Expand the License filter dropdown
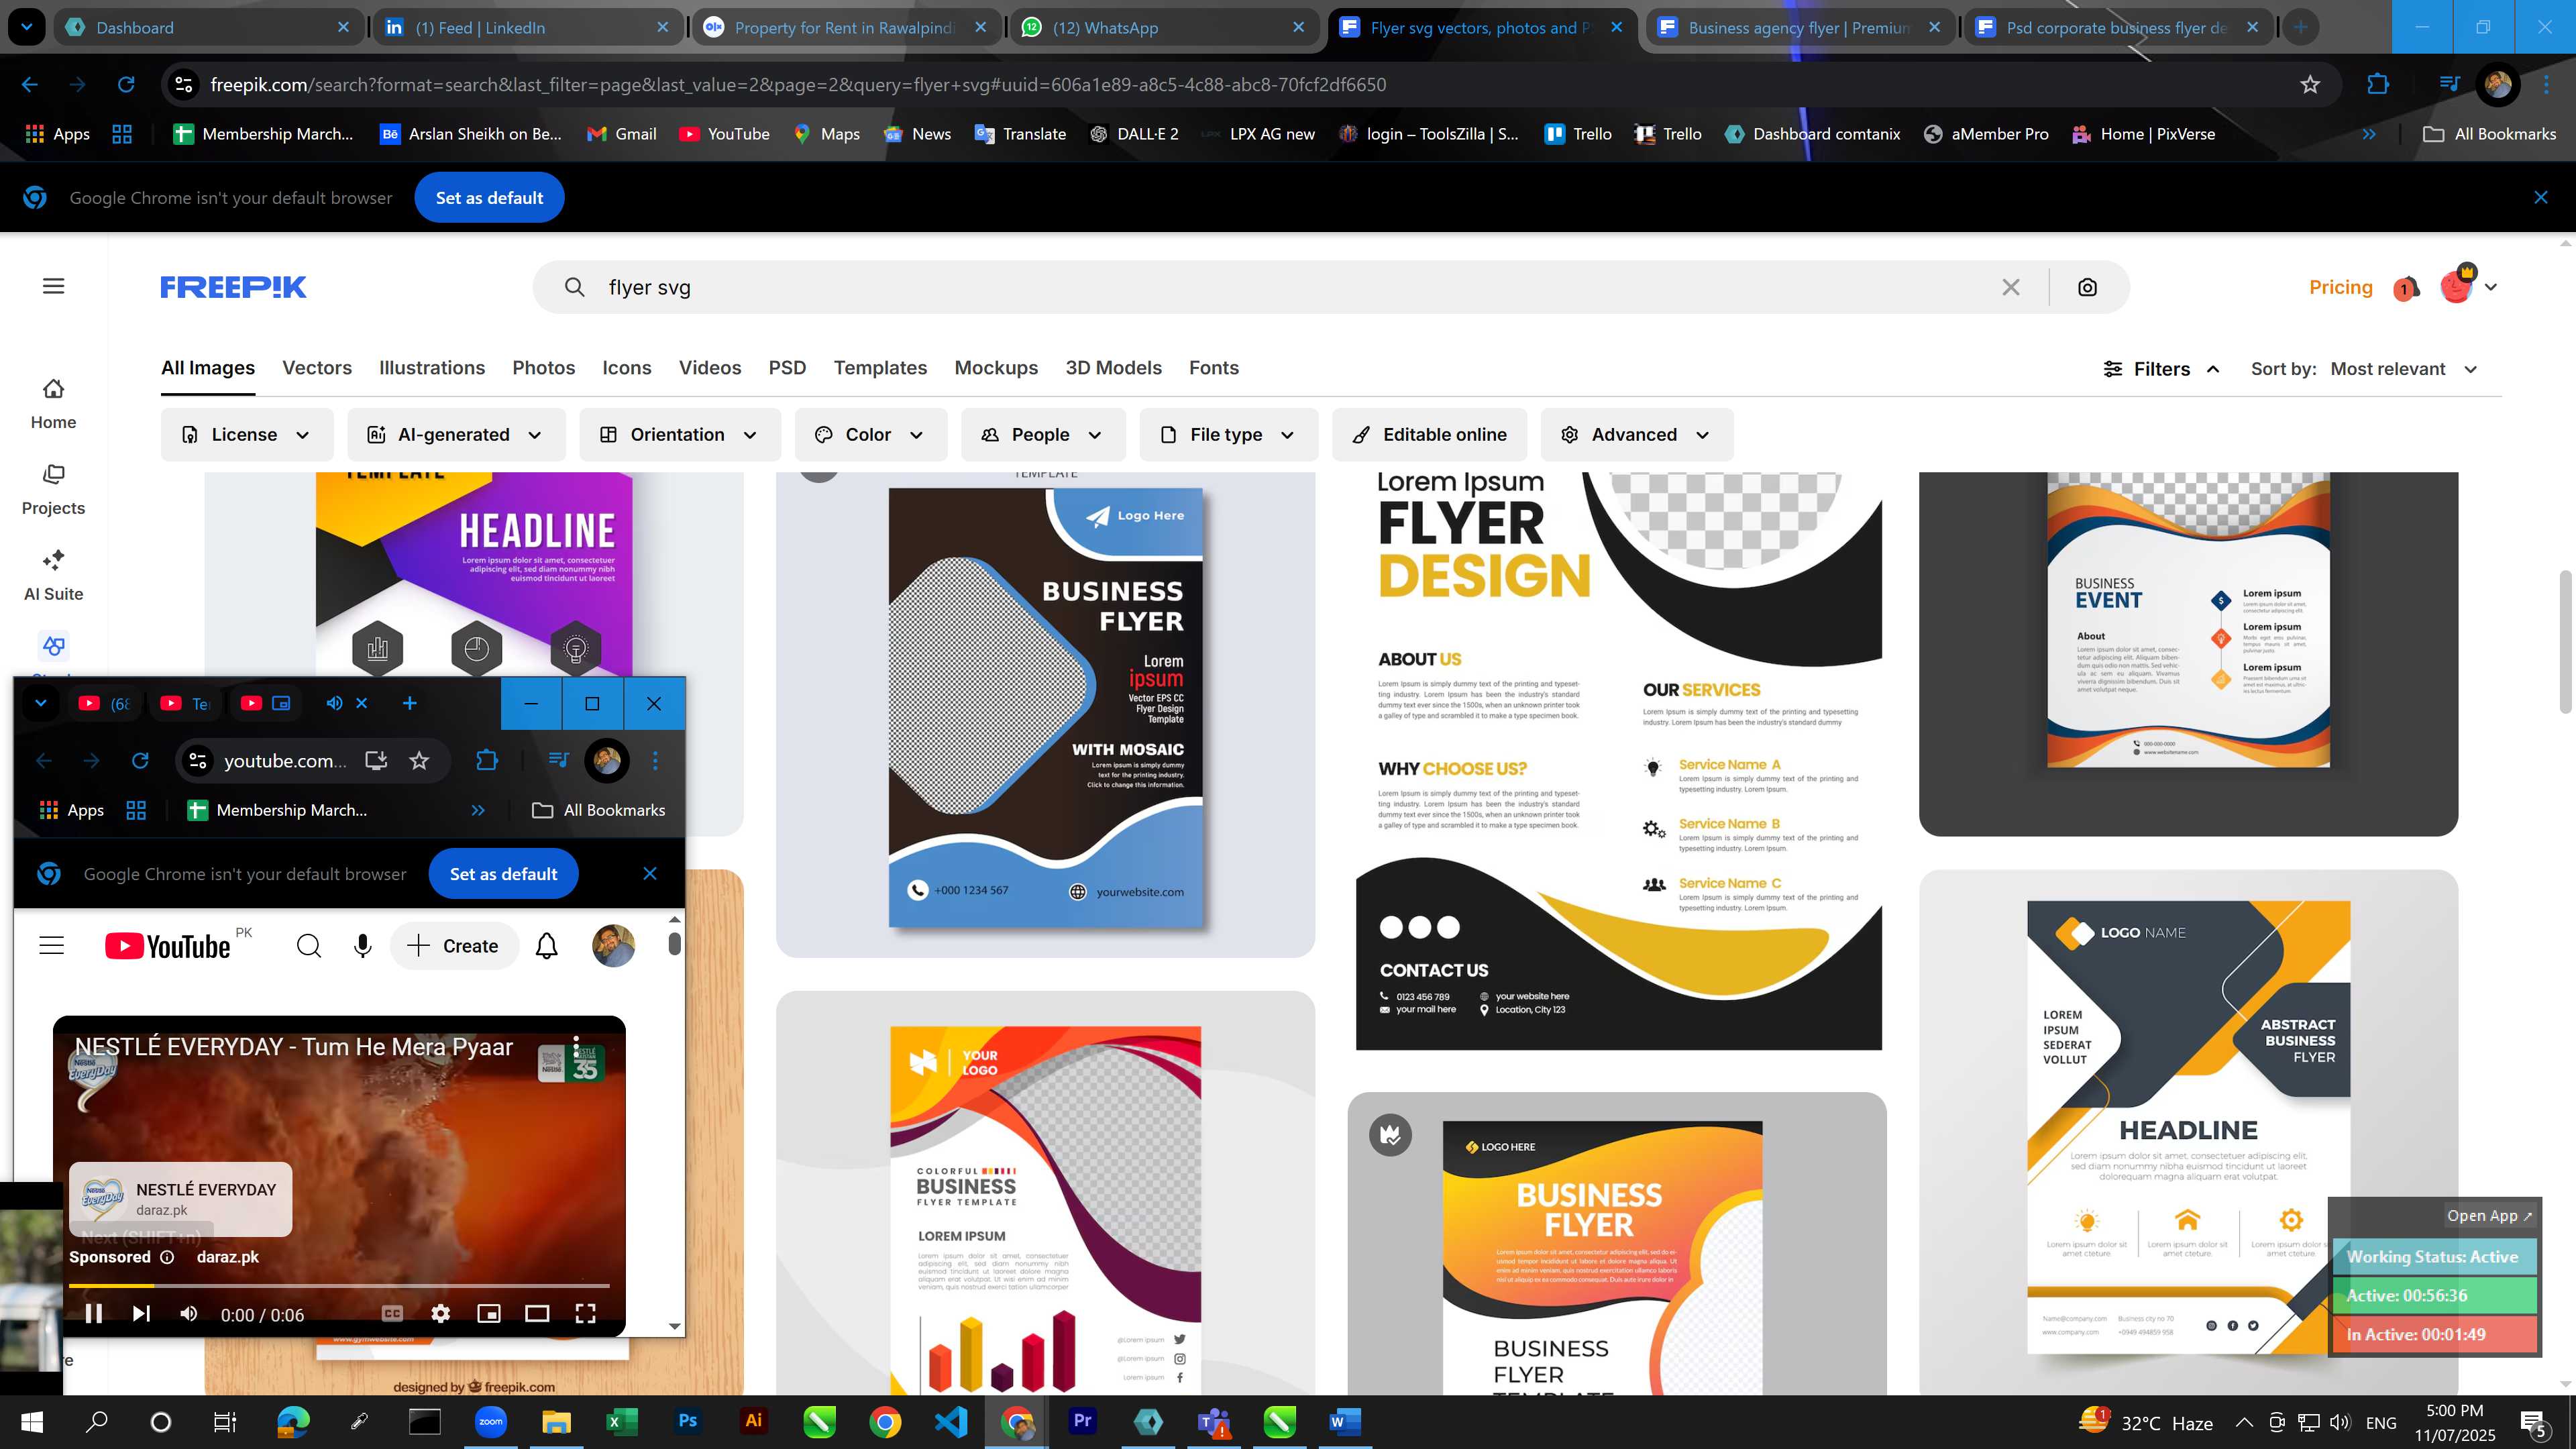 [x=246, y=435]
